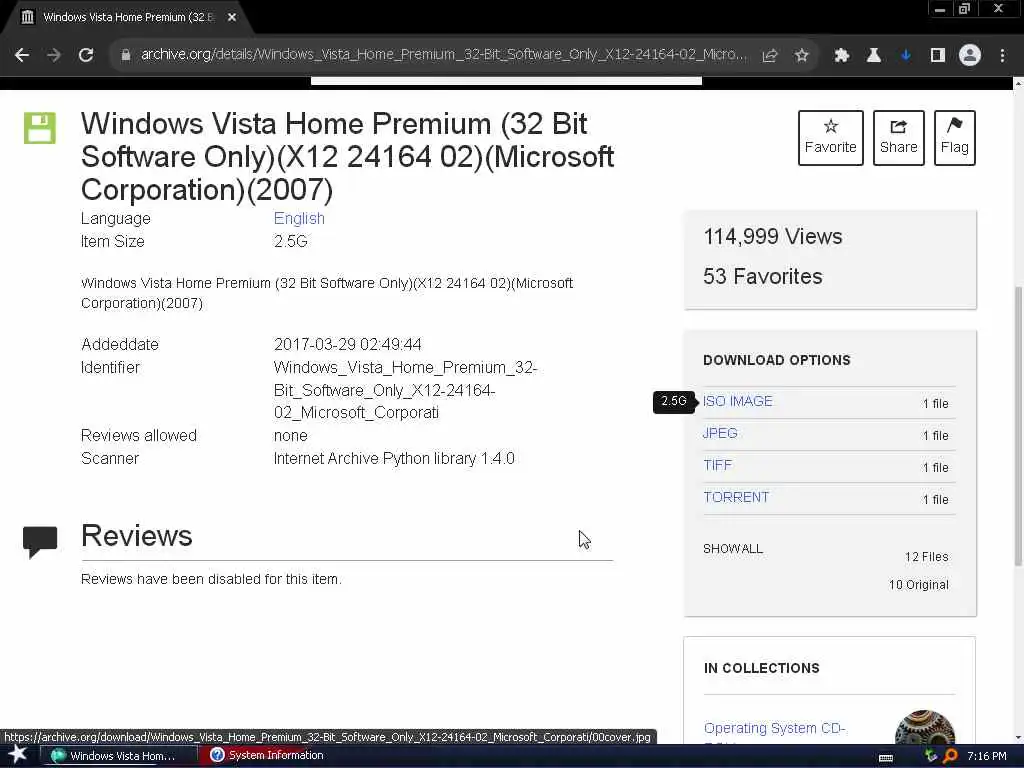Click the English language link
Viewport: 1024px width, 768px height.
click(x=299, y=219)
